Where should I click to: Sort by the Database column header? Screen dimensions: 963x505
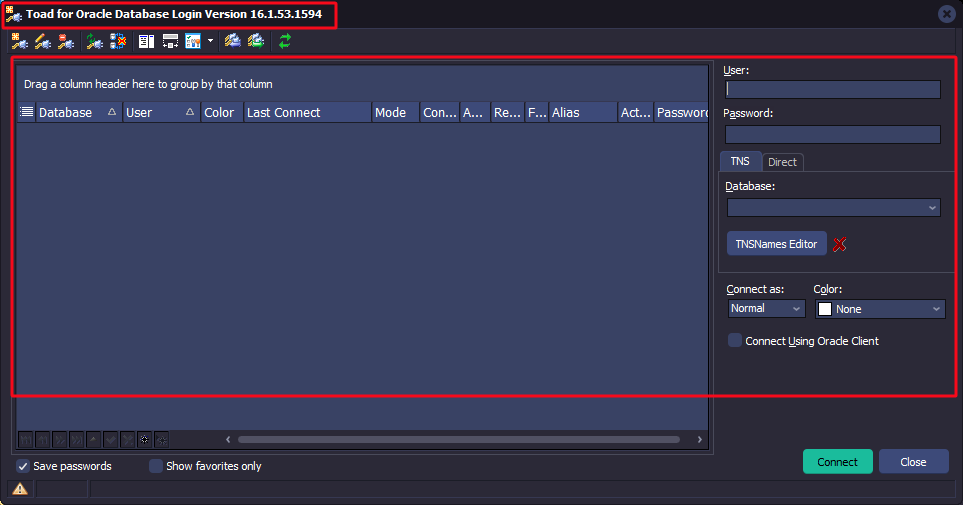[77, 112]
